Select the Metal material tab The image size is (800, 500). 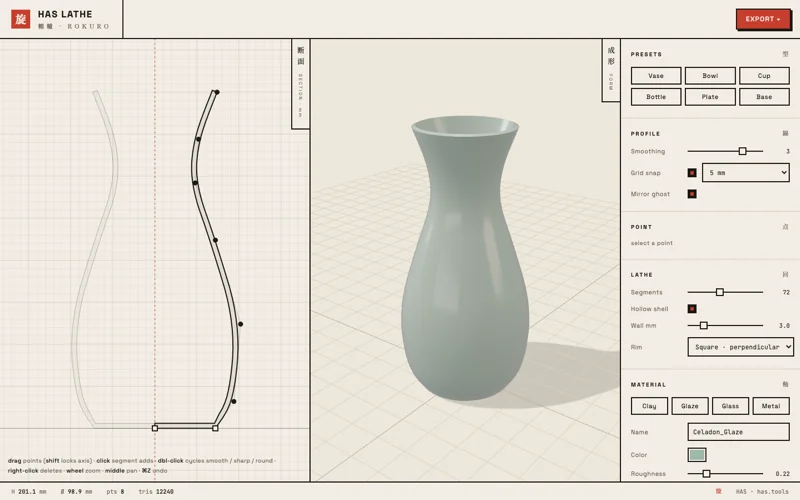click(771, 406)
